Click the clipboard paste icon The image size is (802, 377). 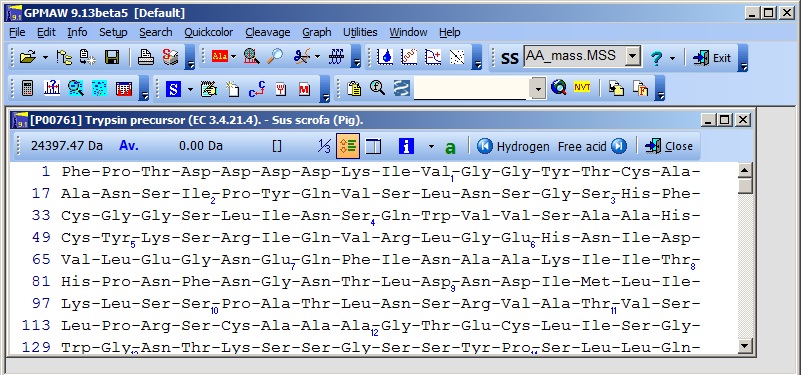(354, 88)
